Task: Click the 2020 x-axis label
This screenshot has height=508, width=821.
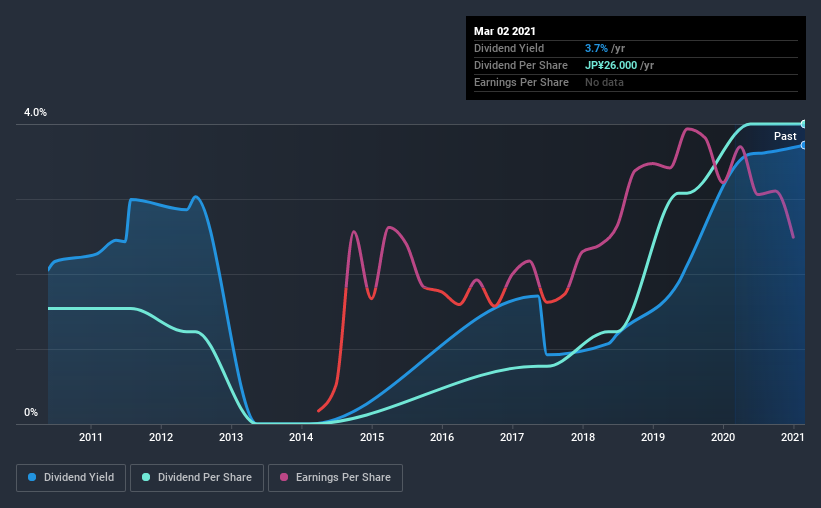Action: (x=723, y=437)
